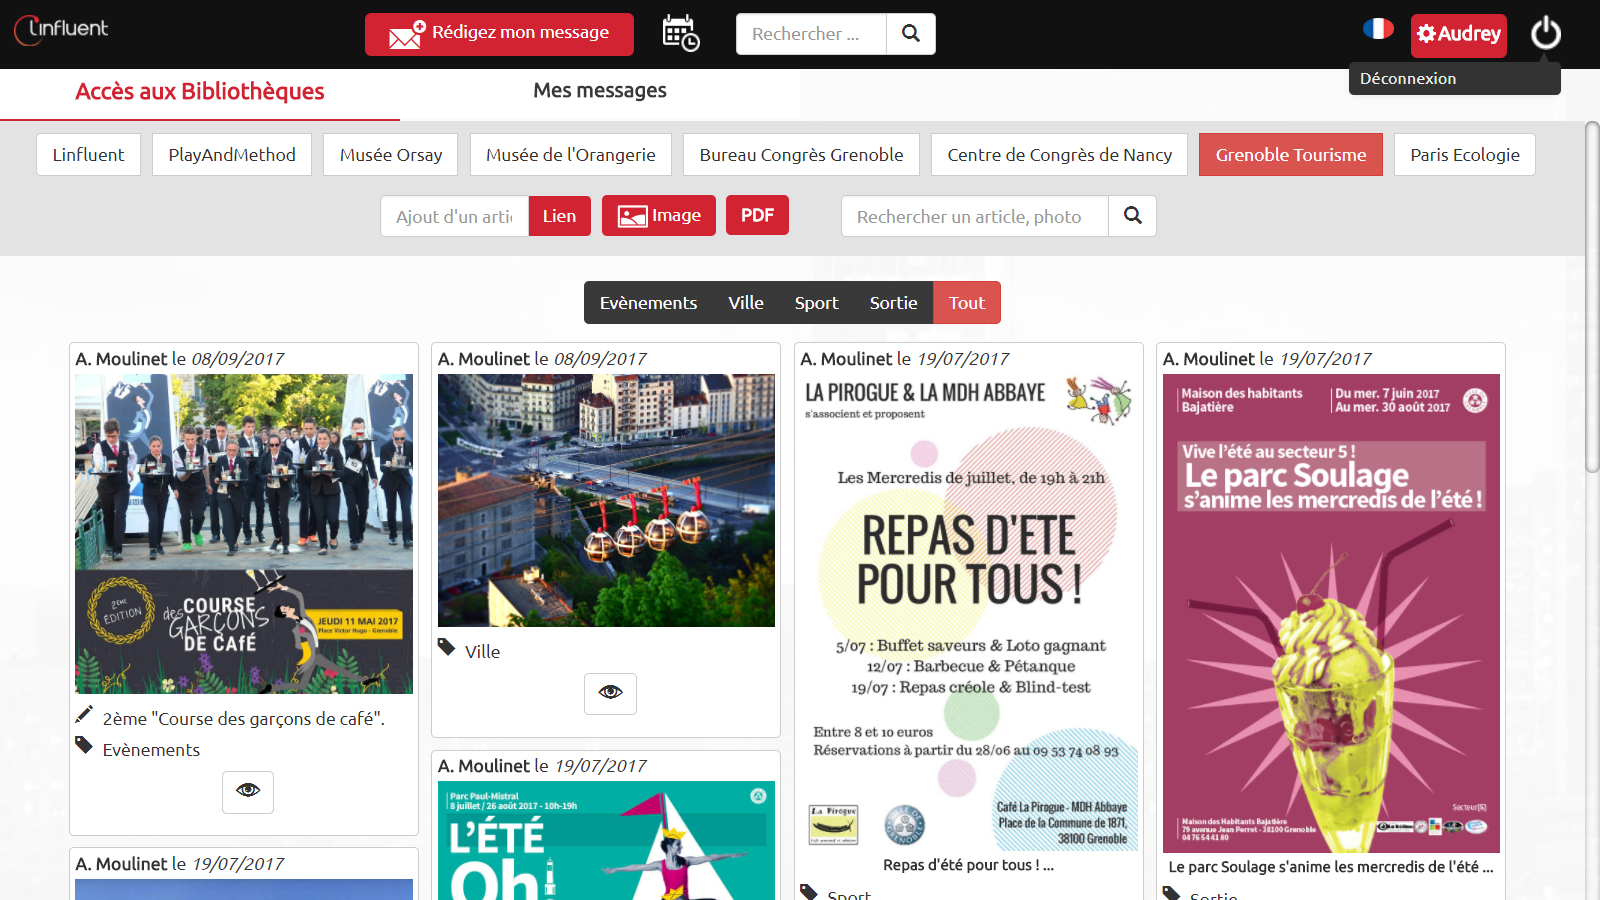Screen dimensions: 1600x900
Task: Open the Audrey user settings menu
Action: pyautogui.click(x=1458, y=35)
